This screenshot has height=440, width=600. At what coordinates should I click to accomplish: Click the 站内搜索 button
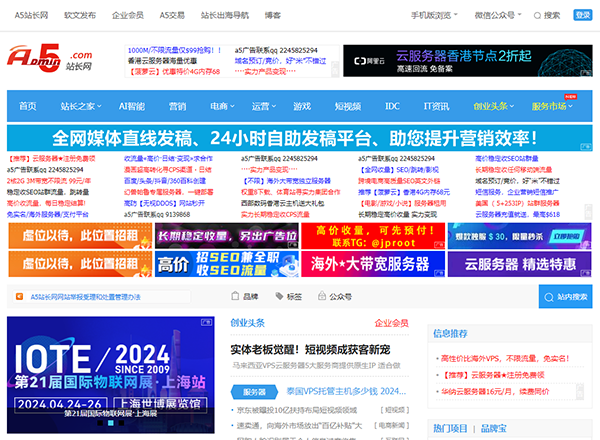[566, 297]
